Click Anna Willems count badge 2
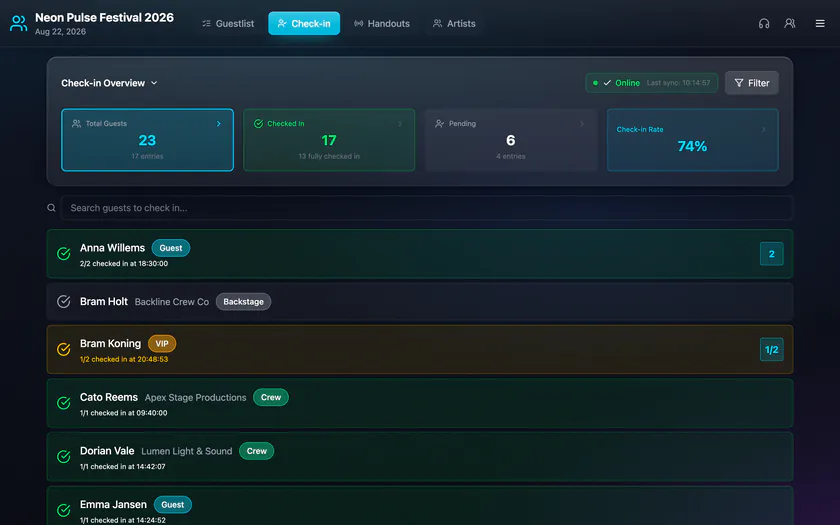The height and width of the screenshot is (525, 840). [x=771, y=254]
